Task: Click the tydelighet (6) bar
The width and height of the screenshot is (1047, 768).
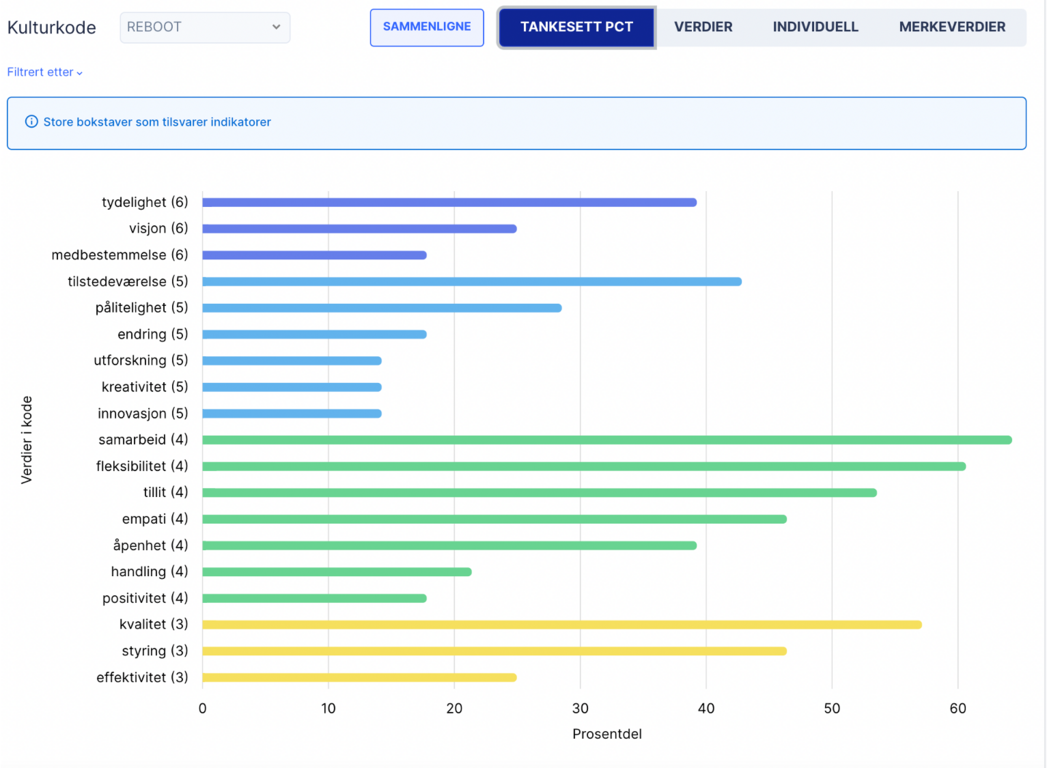Action: (449, 202)
